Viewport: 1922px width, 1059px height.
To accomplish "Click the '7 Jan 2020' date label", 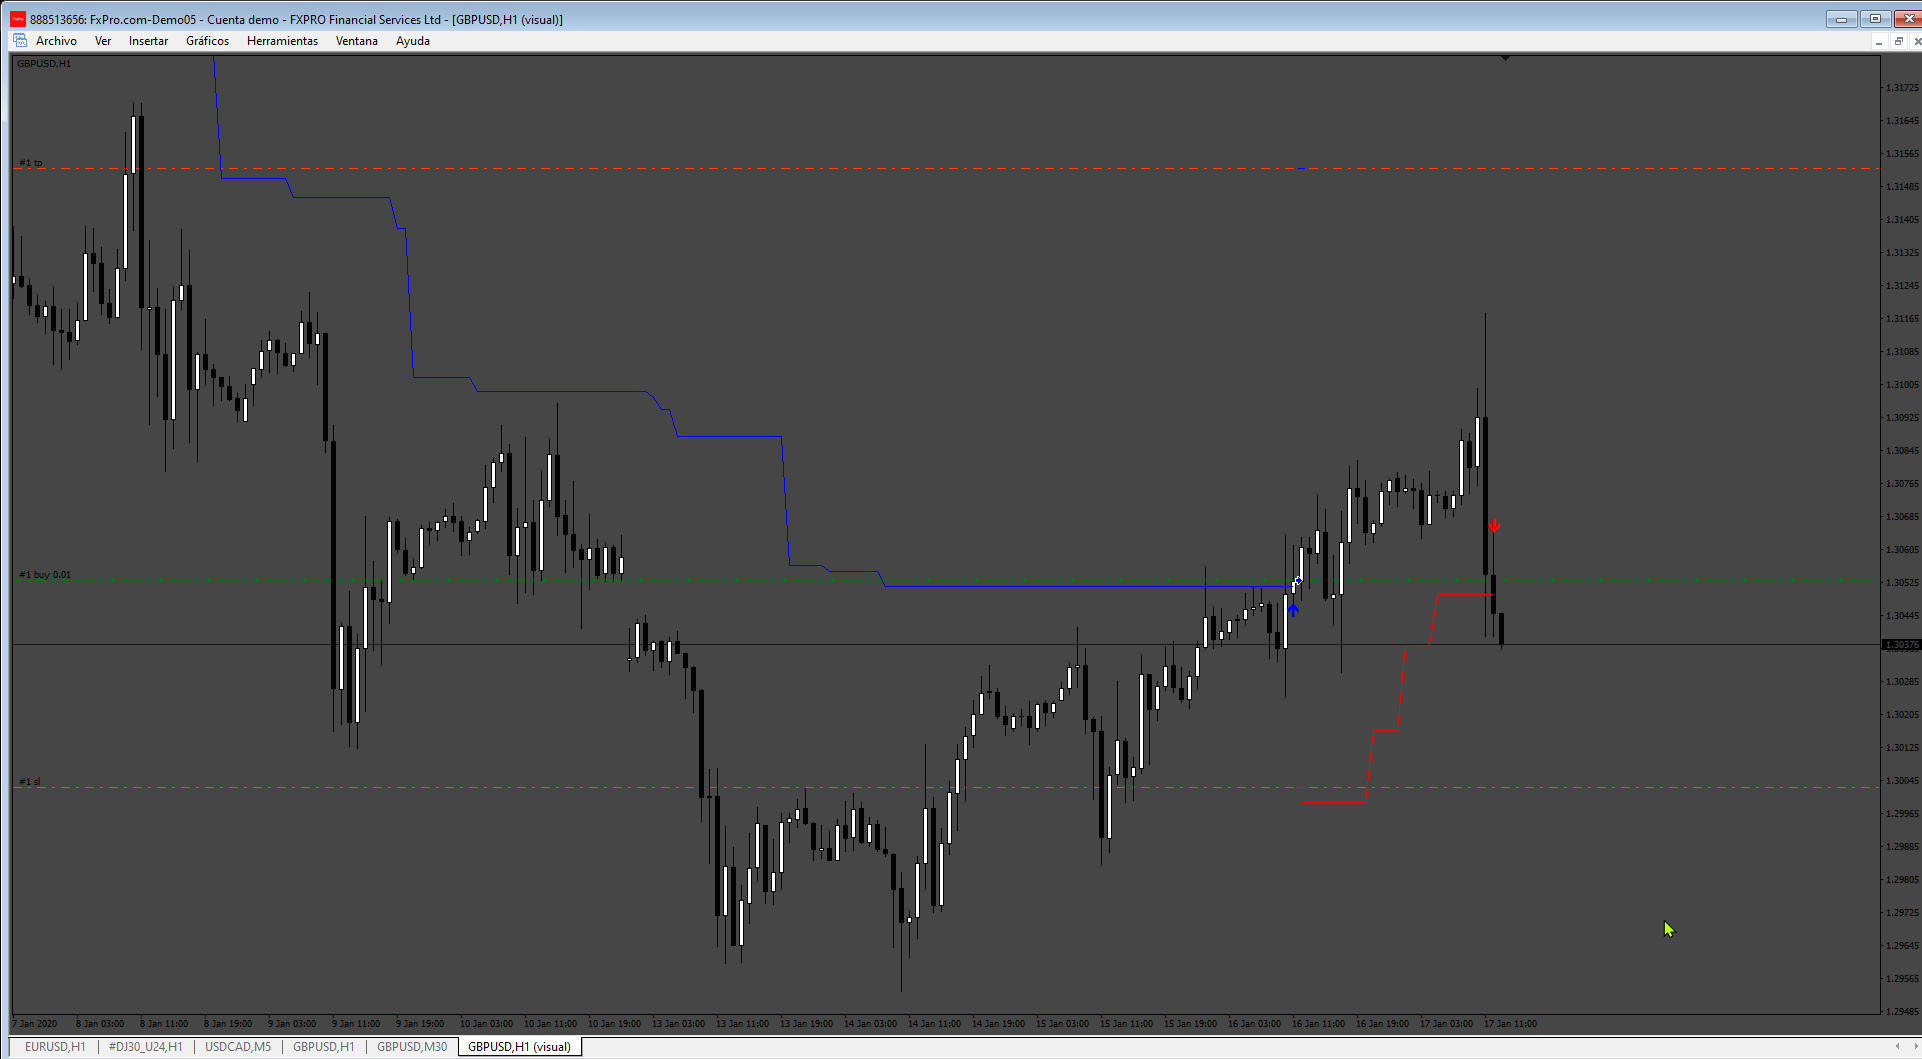I will point(35,1024).
